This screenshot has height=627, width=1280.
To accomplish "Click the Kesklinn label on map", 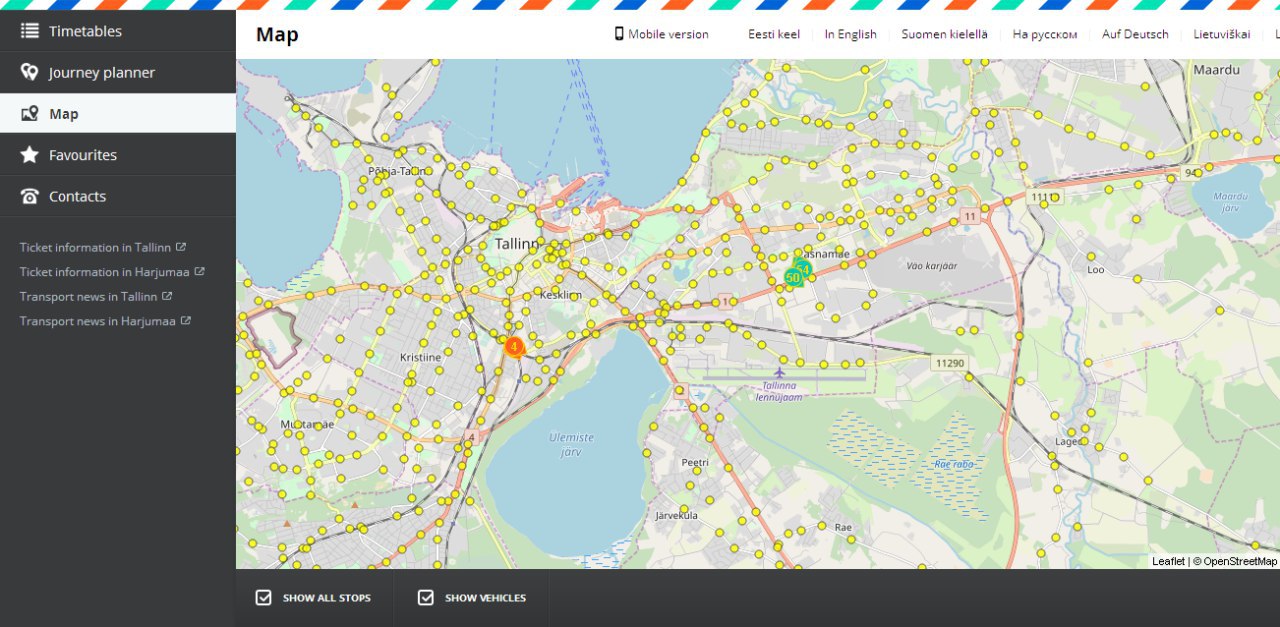I will [560, 295].
